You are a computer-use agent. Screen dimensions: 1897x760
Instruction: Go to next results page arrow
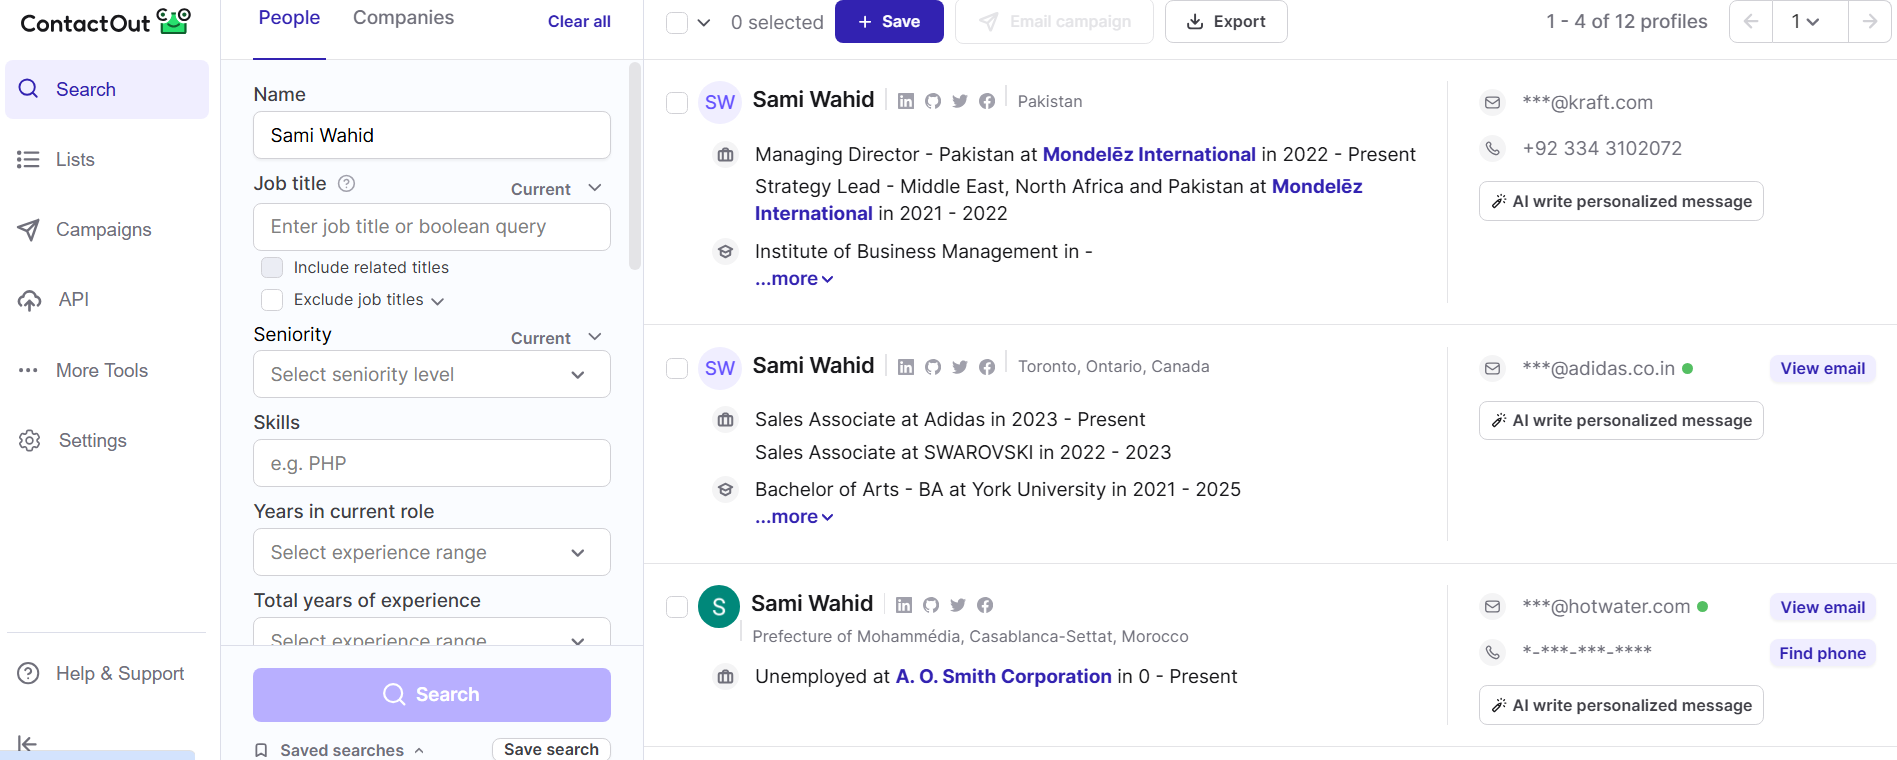[x=1869, y=21]
